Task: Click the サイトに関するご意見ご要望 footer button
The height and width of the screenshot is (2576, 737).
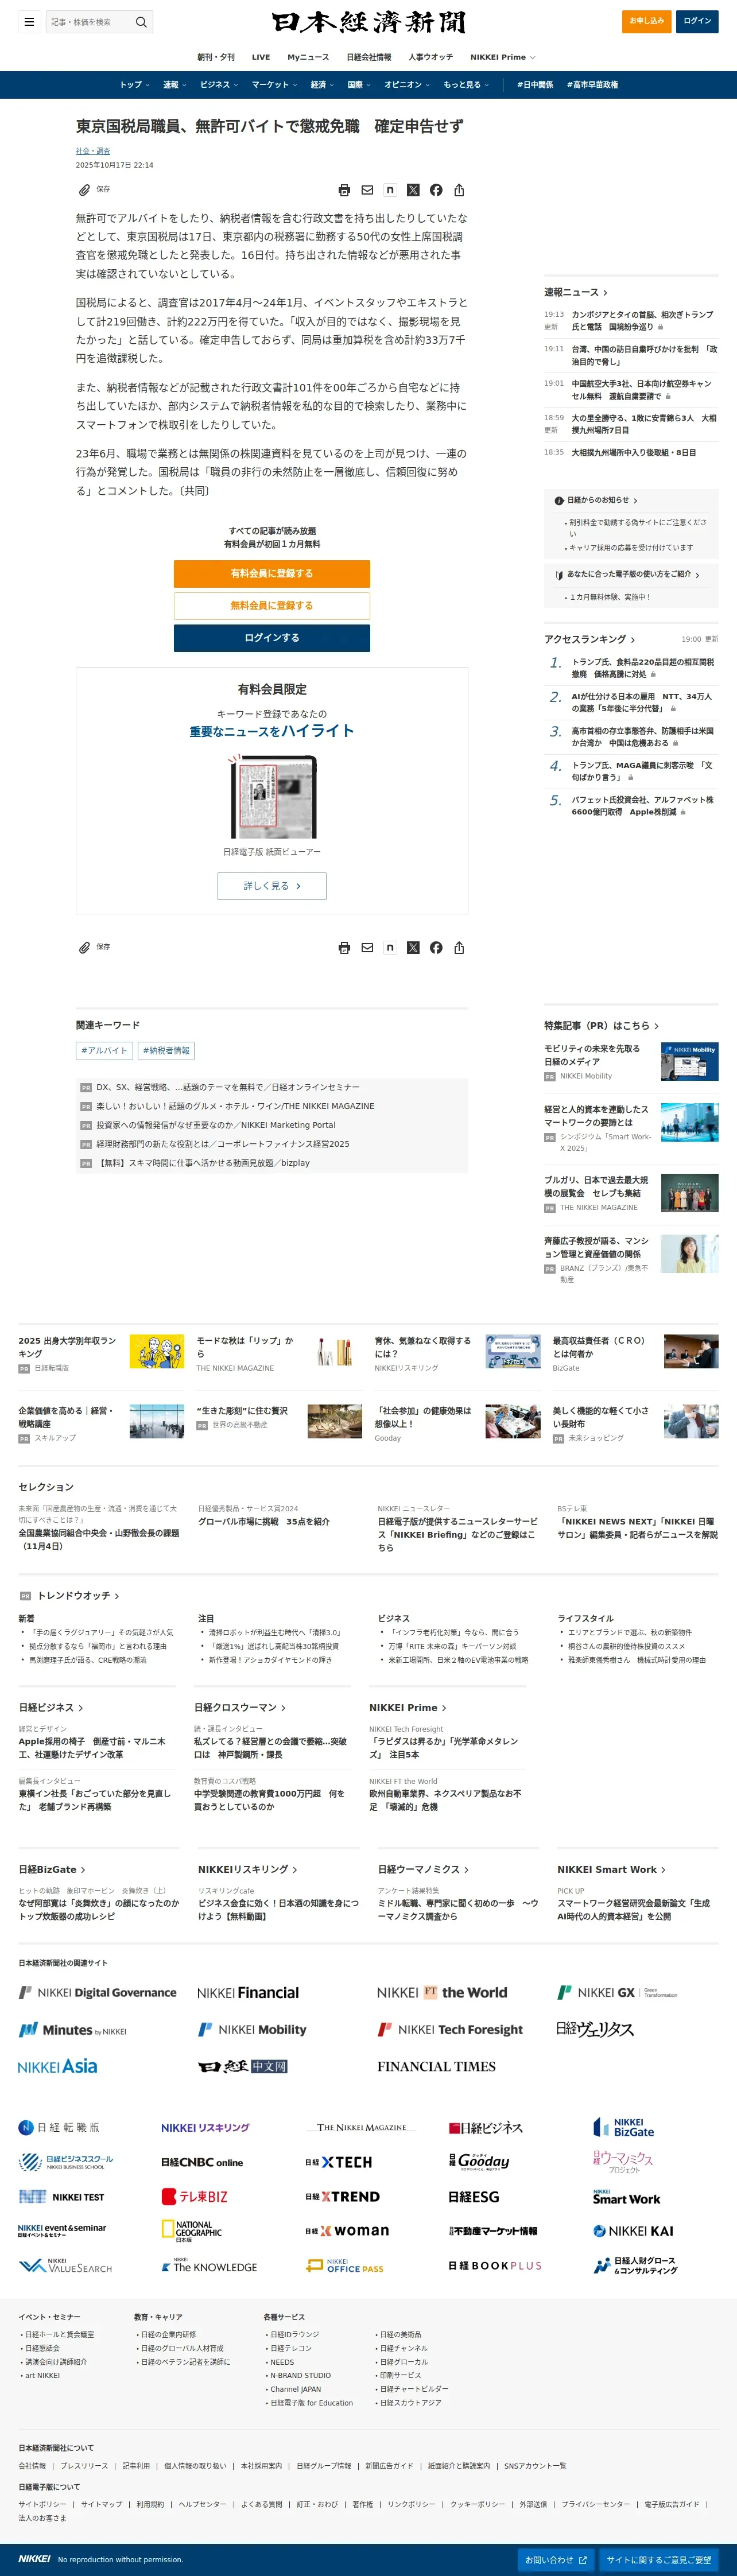Action: click(x=659, y=2560)
